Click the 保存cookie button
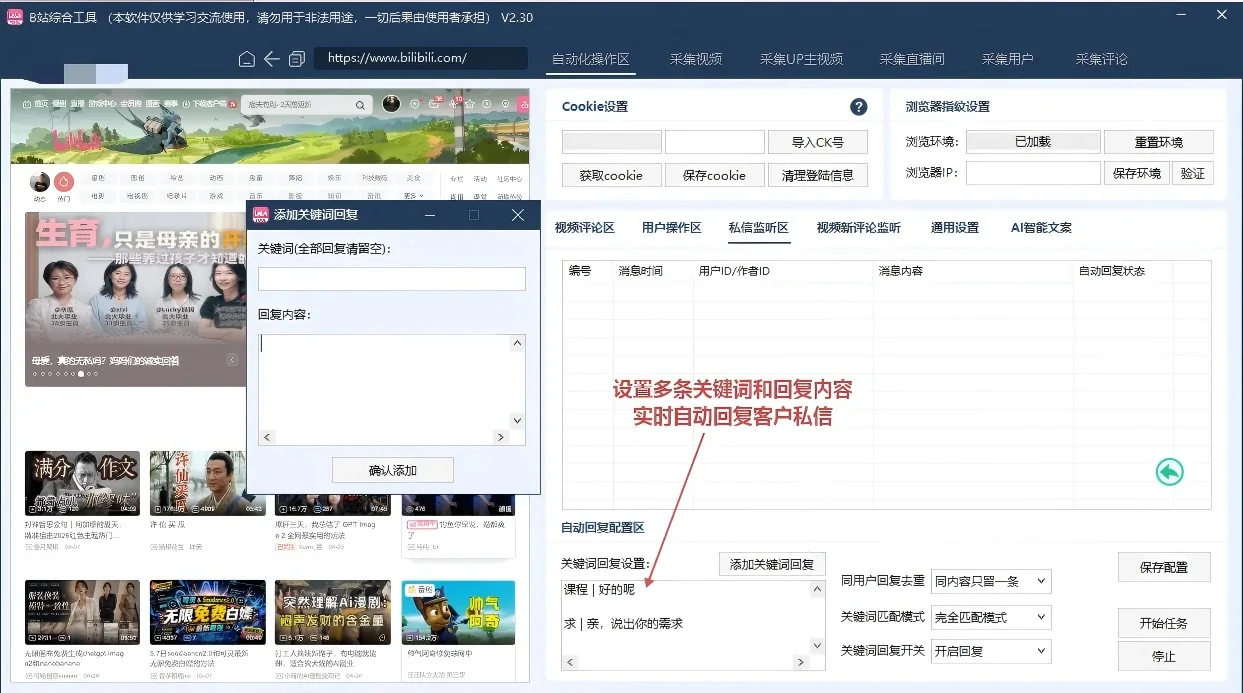Viewport: 1243px width, 693px height. (x=714, y=175)
